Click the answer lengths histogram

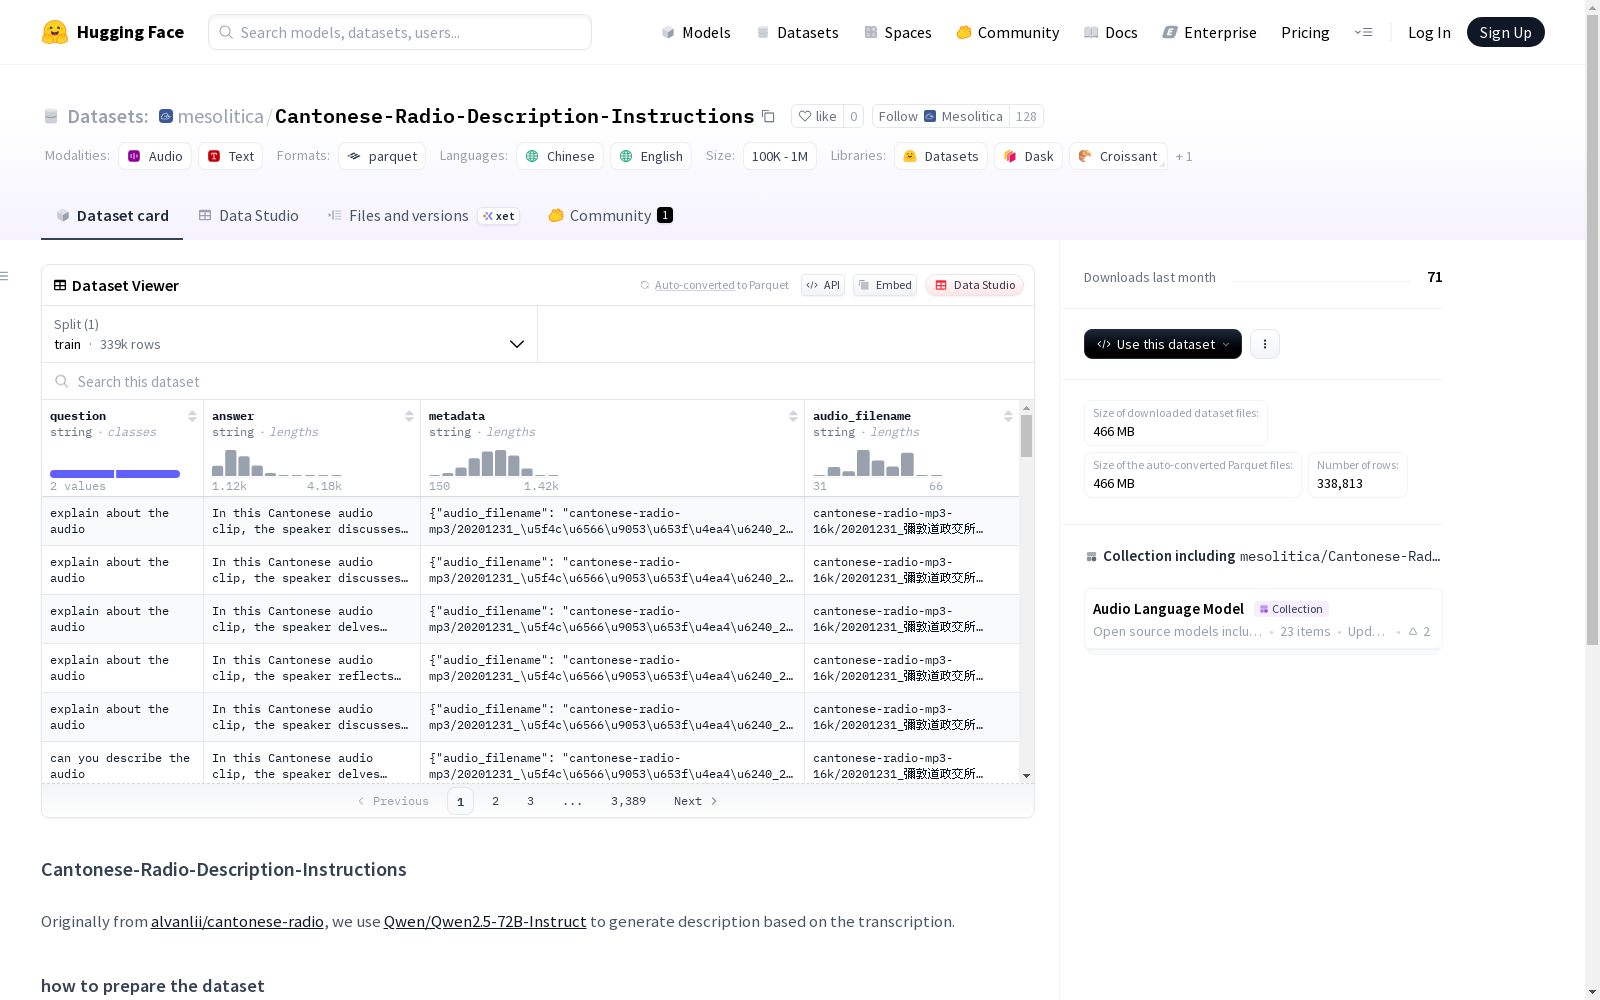pos(277,463)
